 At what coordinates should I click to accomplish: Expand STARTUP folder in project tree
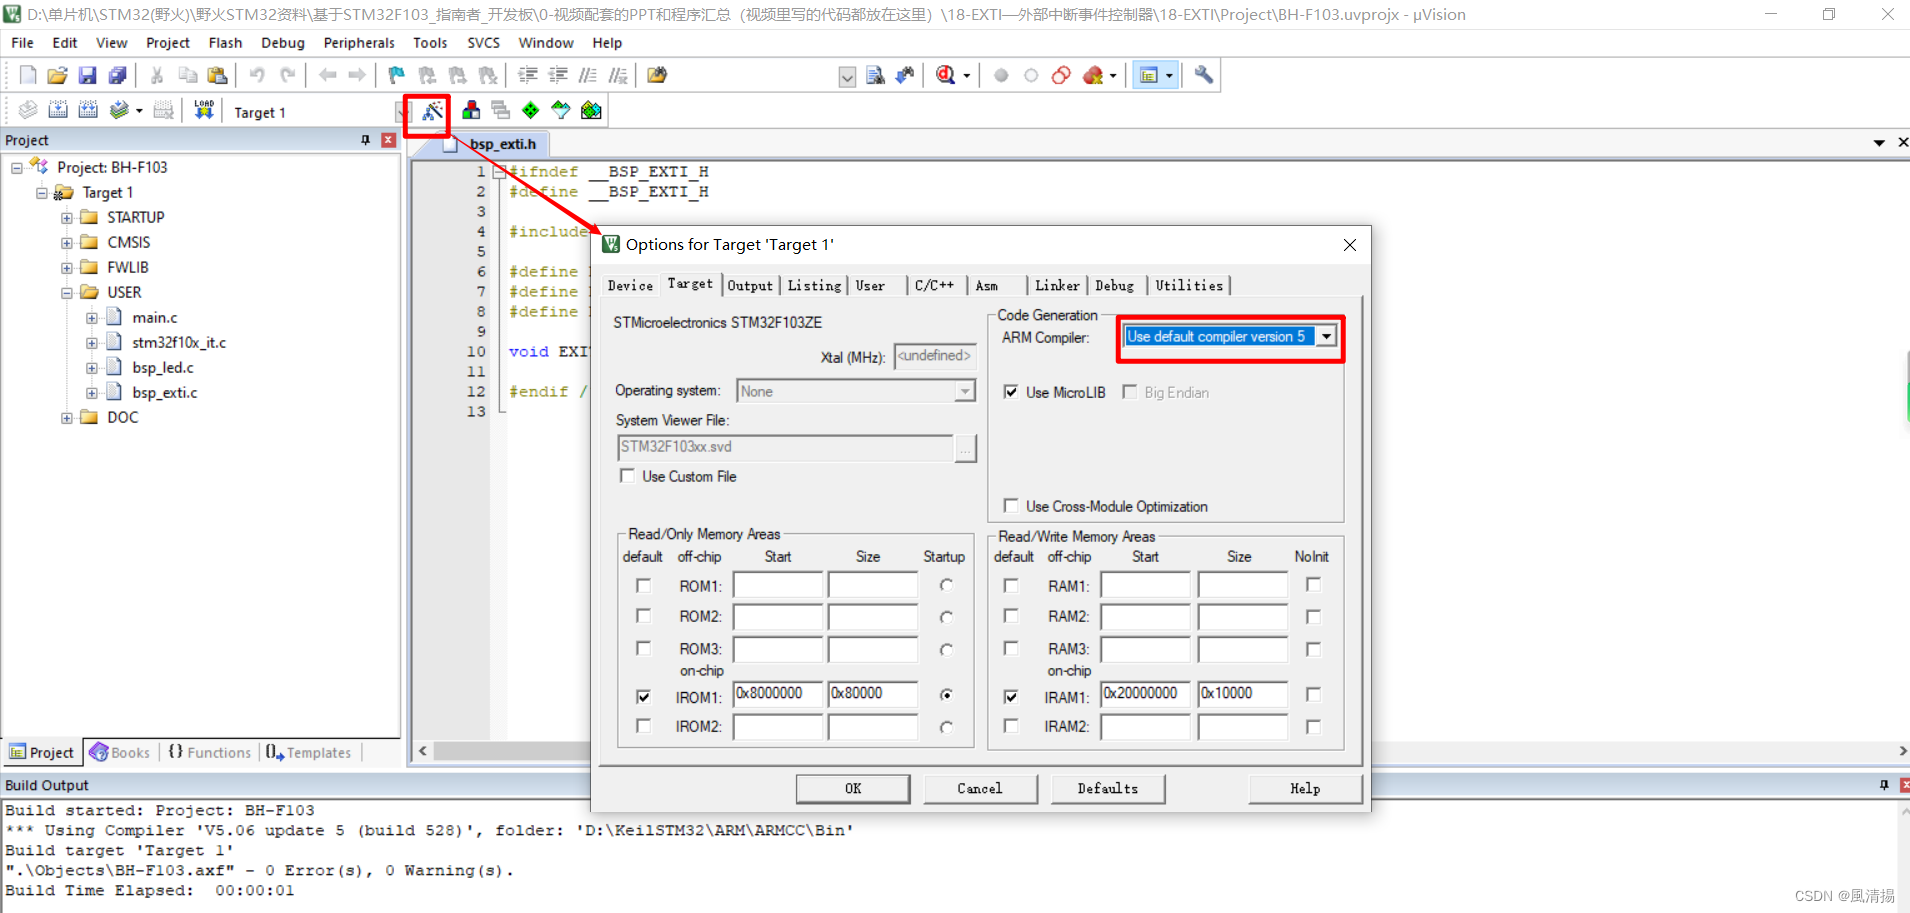(x=67, y=217)
